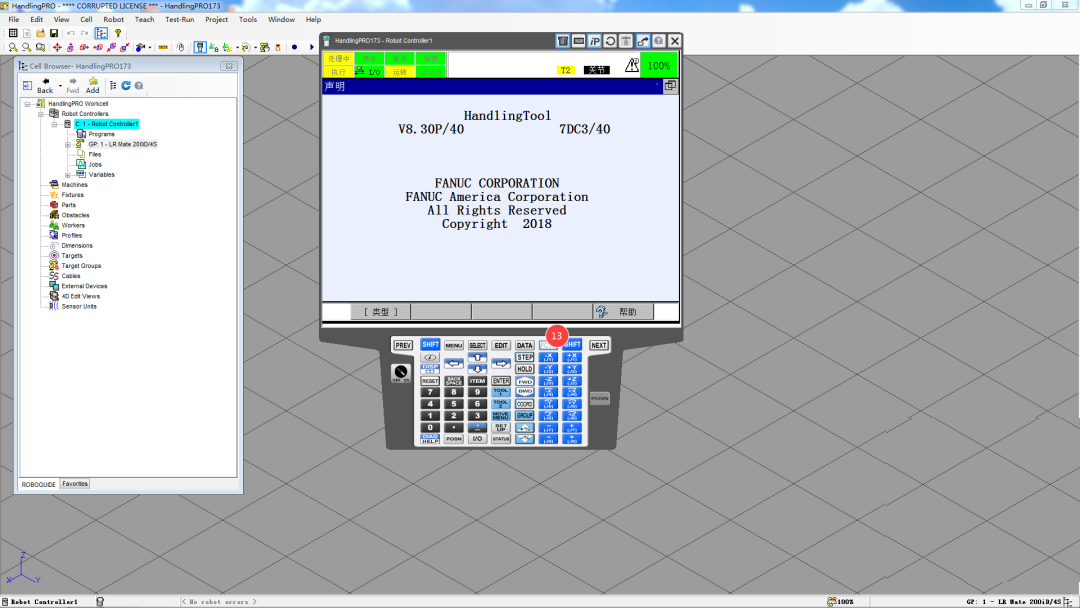The width and height of the screenshot is (1080, 608).
Task: Select the Target Groups tree item
Action: 81,266
